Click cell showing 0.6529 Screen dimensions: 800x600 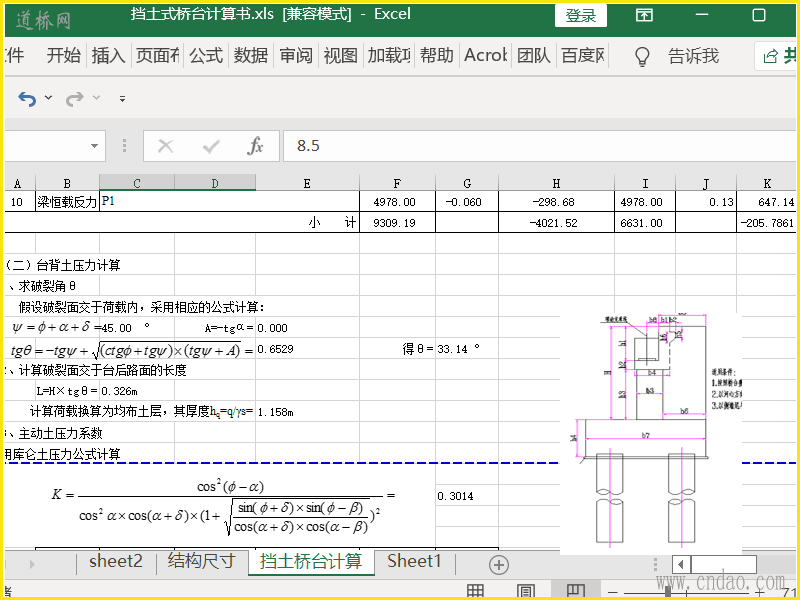pyautogui.click(x=276, y=349)
